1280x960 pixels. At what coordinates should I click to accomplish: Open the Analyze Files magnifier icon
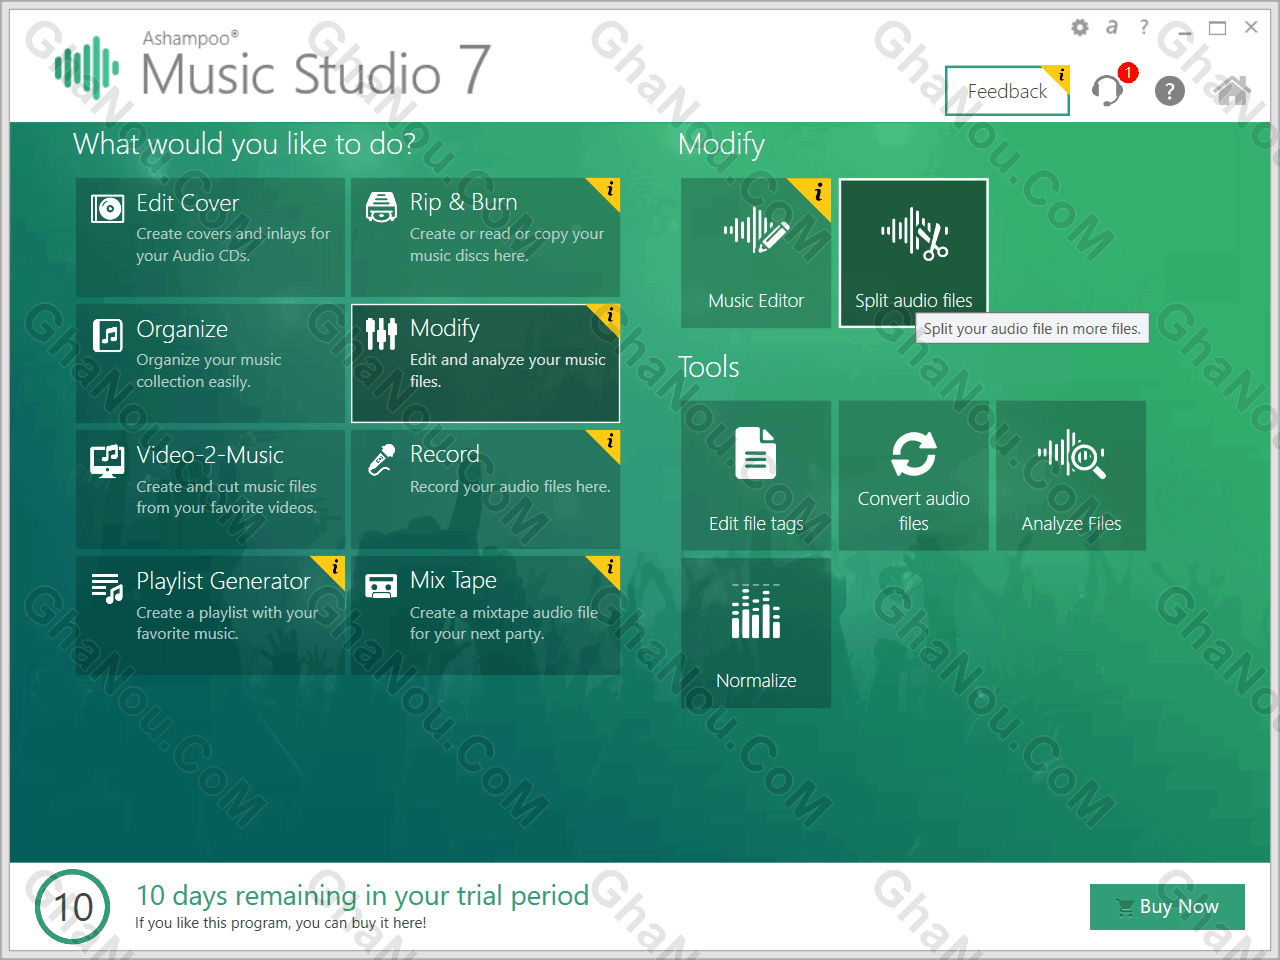click(1071, 454)
